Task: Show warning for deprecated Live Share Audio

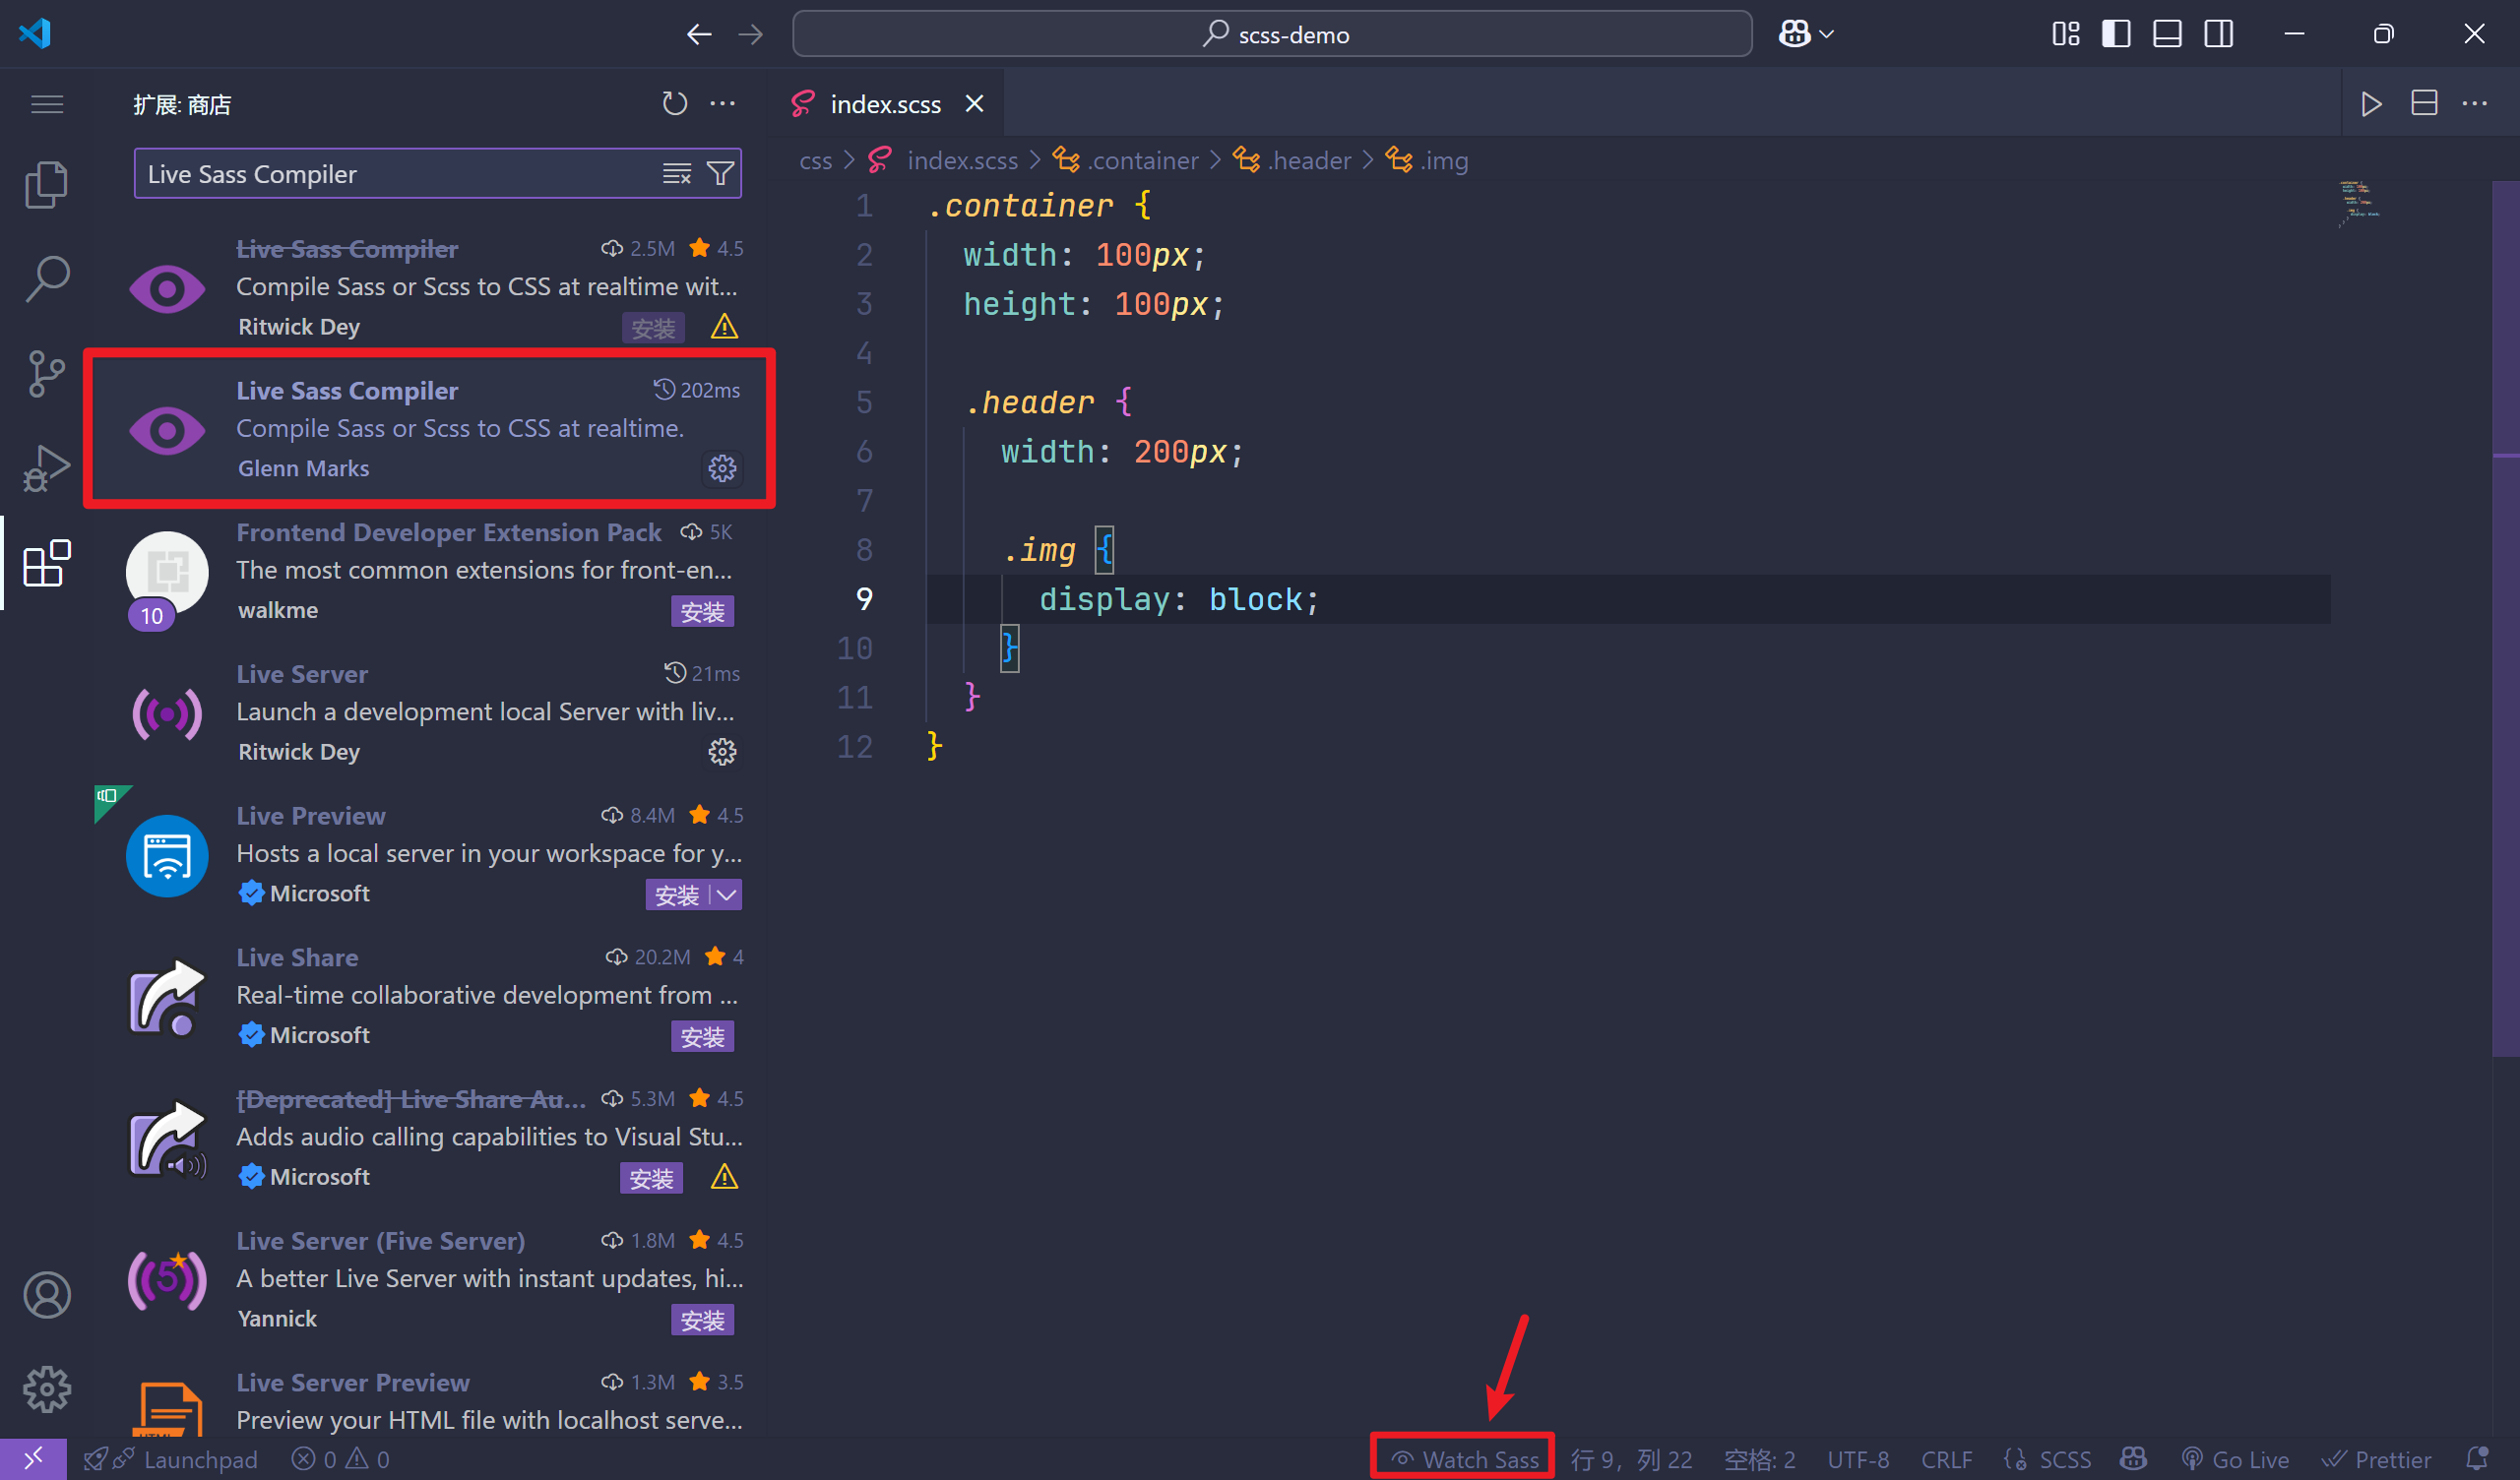Action: (724, 1178)
